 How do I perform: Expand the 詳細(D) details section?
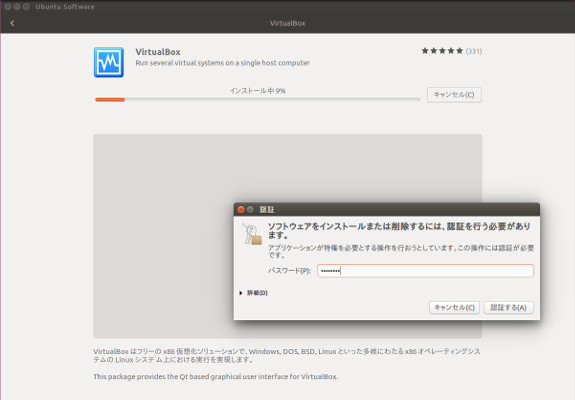coord(254,293)
